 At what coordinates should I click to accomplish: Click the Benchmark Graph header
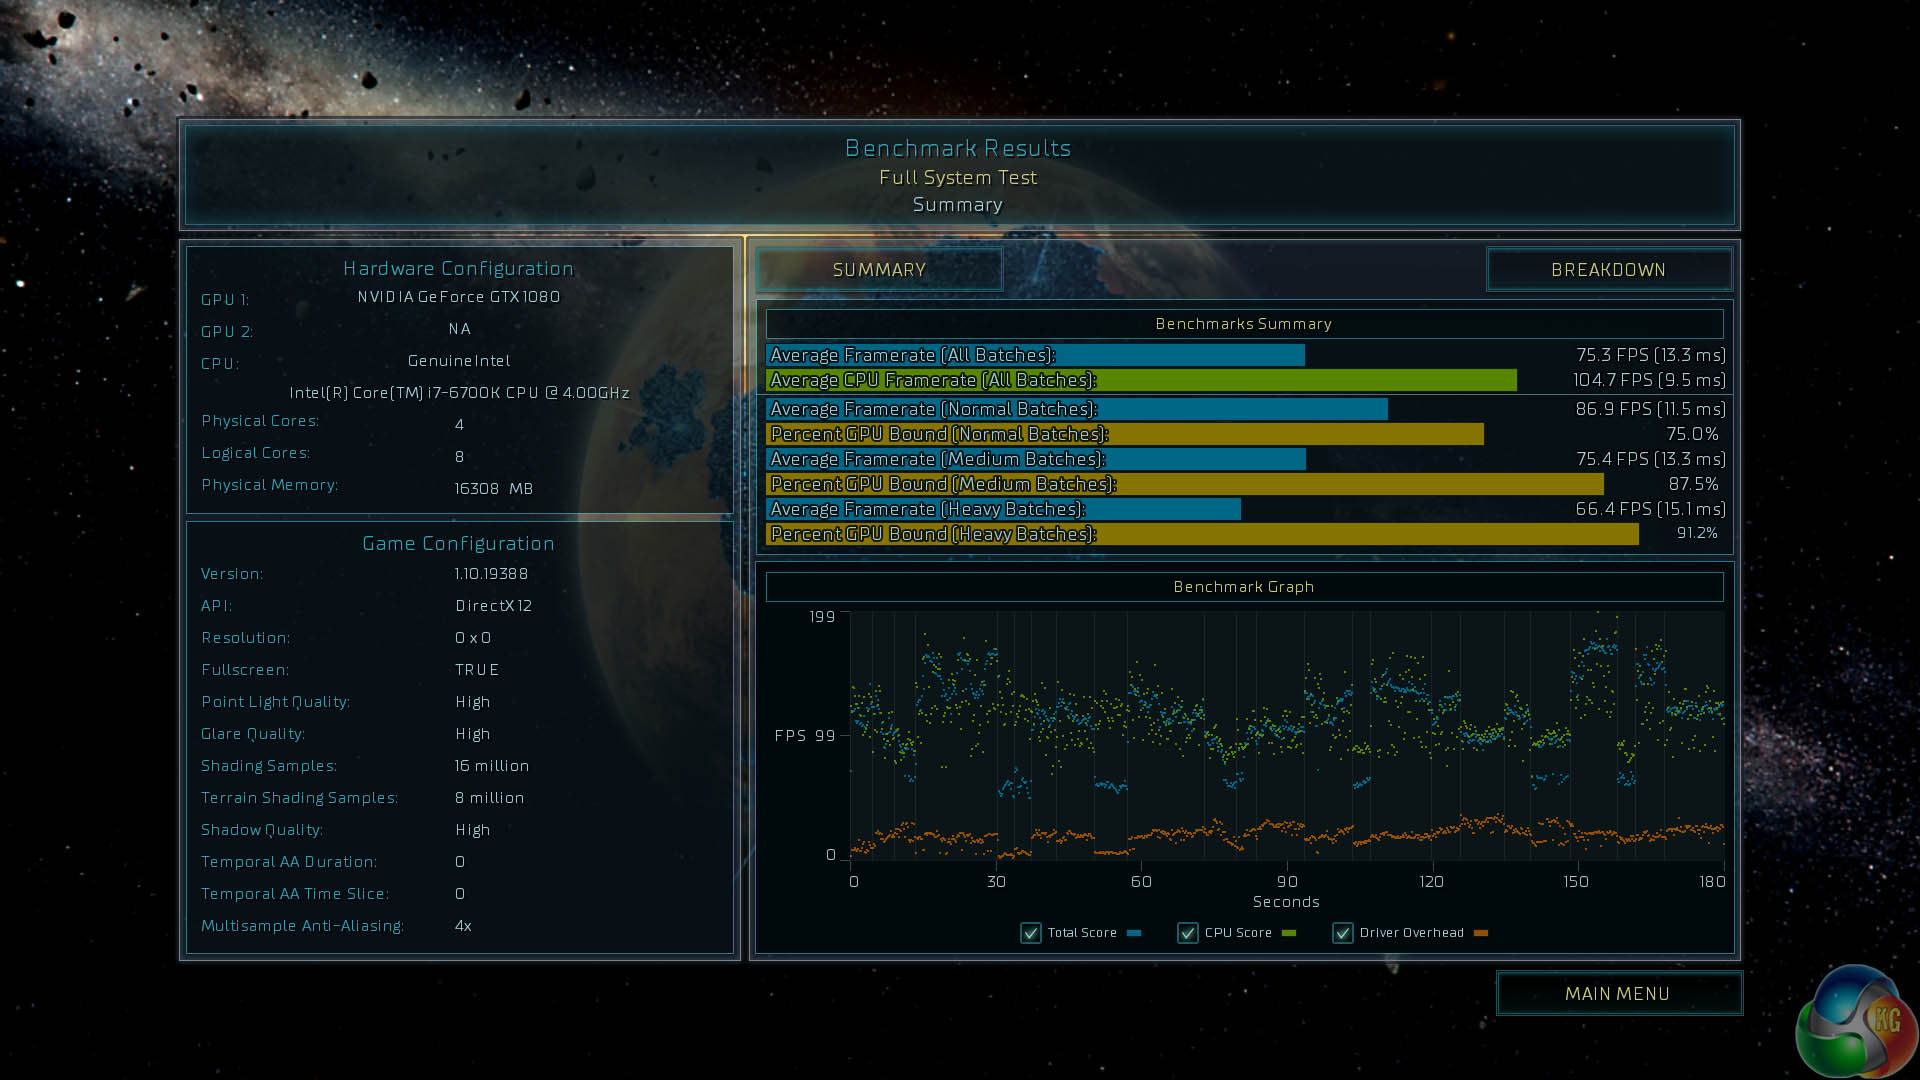(1244, 587)
